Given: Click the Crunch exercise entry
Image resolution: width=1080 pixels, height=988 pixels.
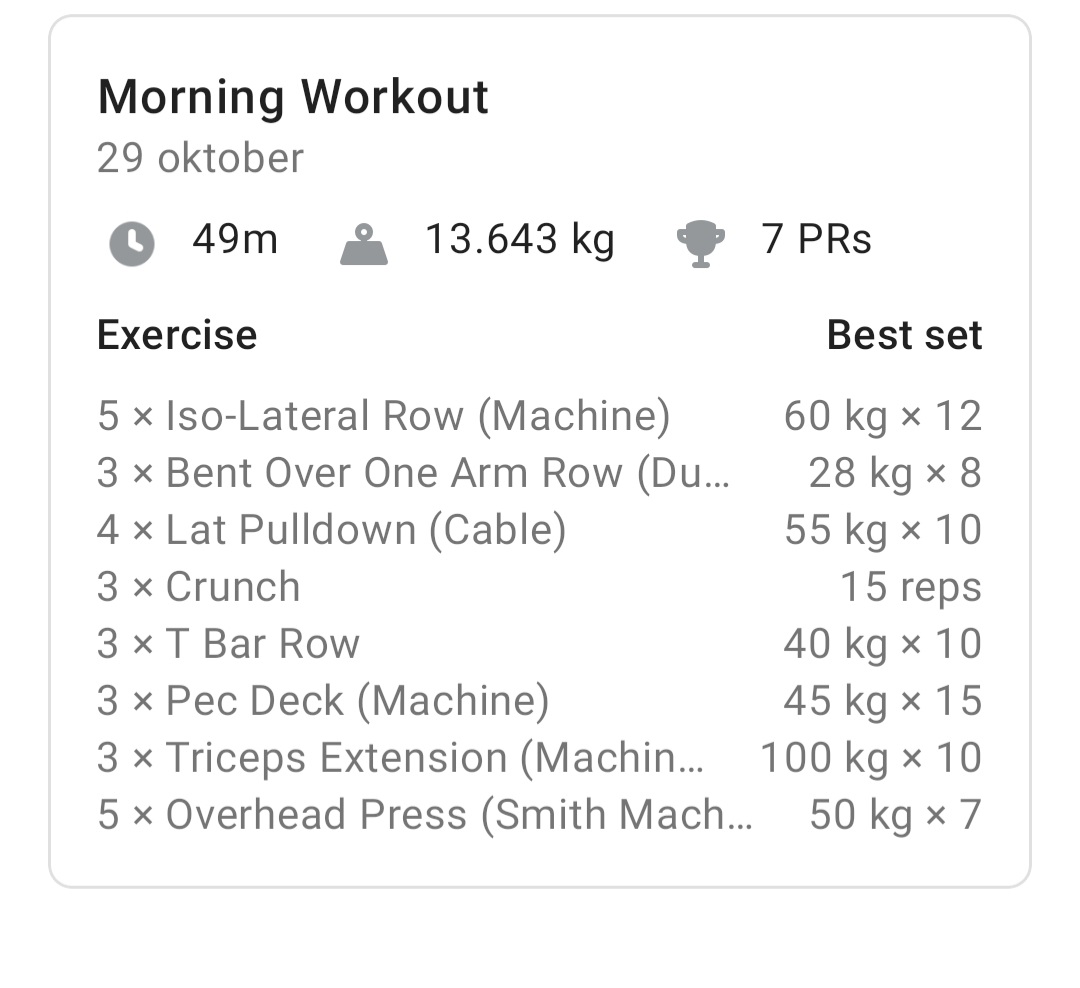Looking at the screenshot, I should coord(199,586).
